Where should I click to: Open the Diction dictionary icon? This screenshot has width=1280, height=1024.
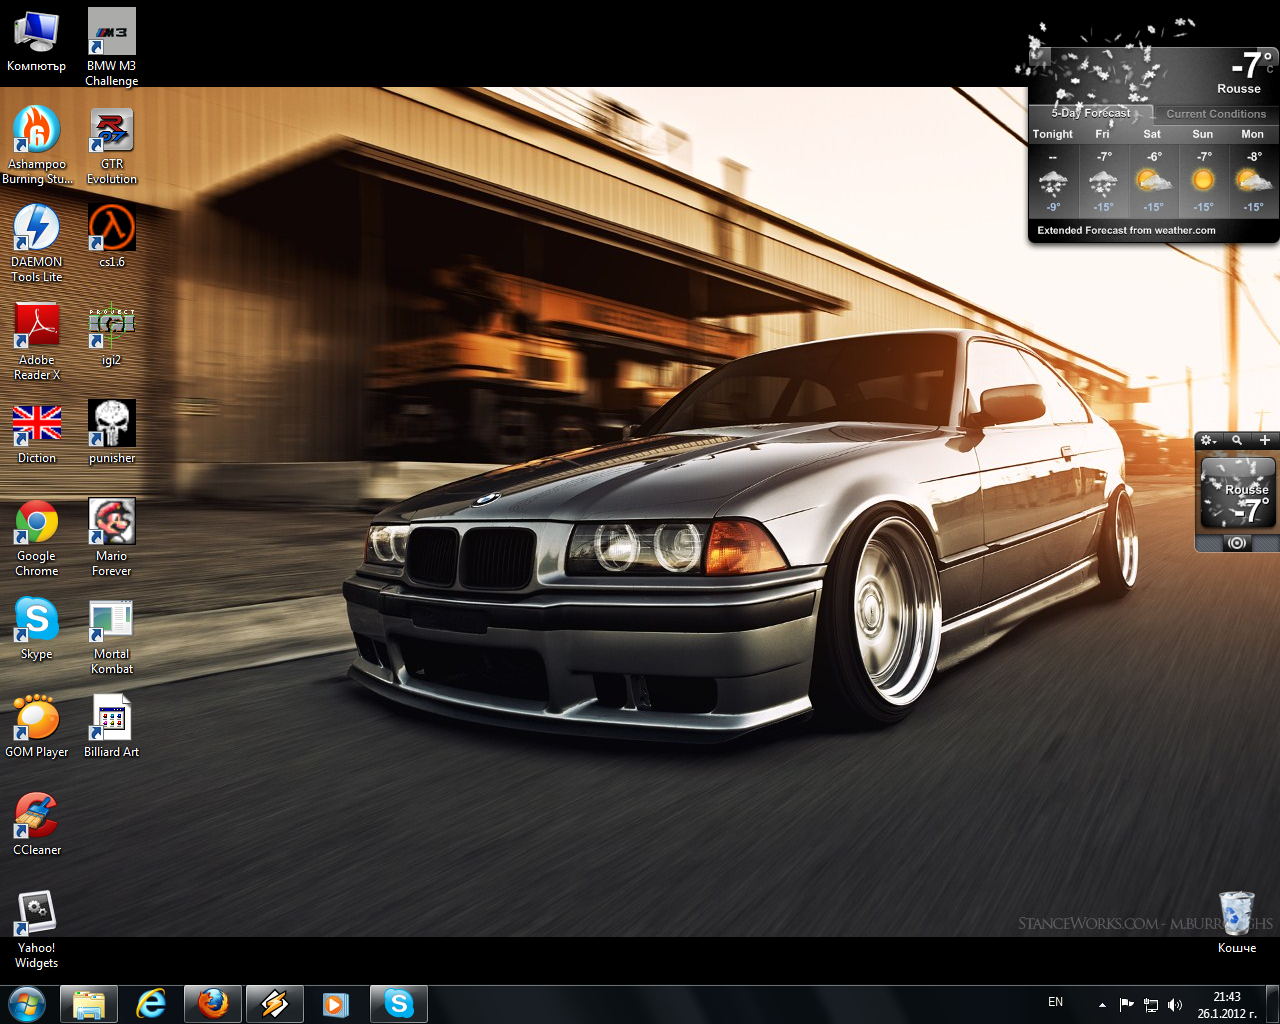click(37, 433)
